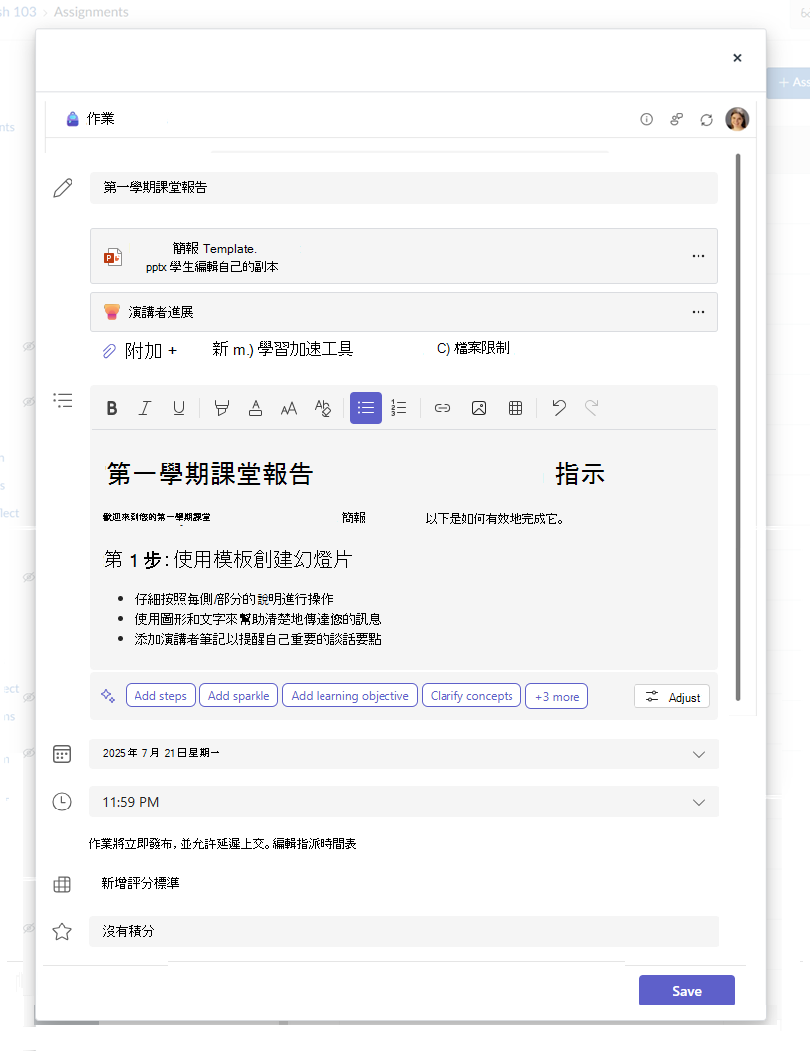Toggle the numbered list button

(399, 408)
